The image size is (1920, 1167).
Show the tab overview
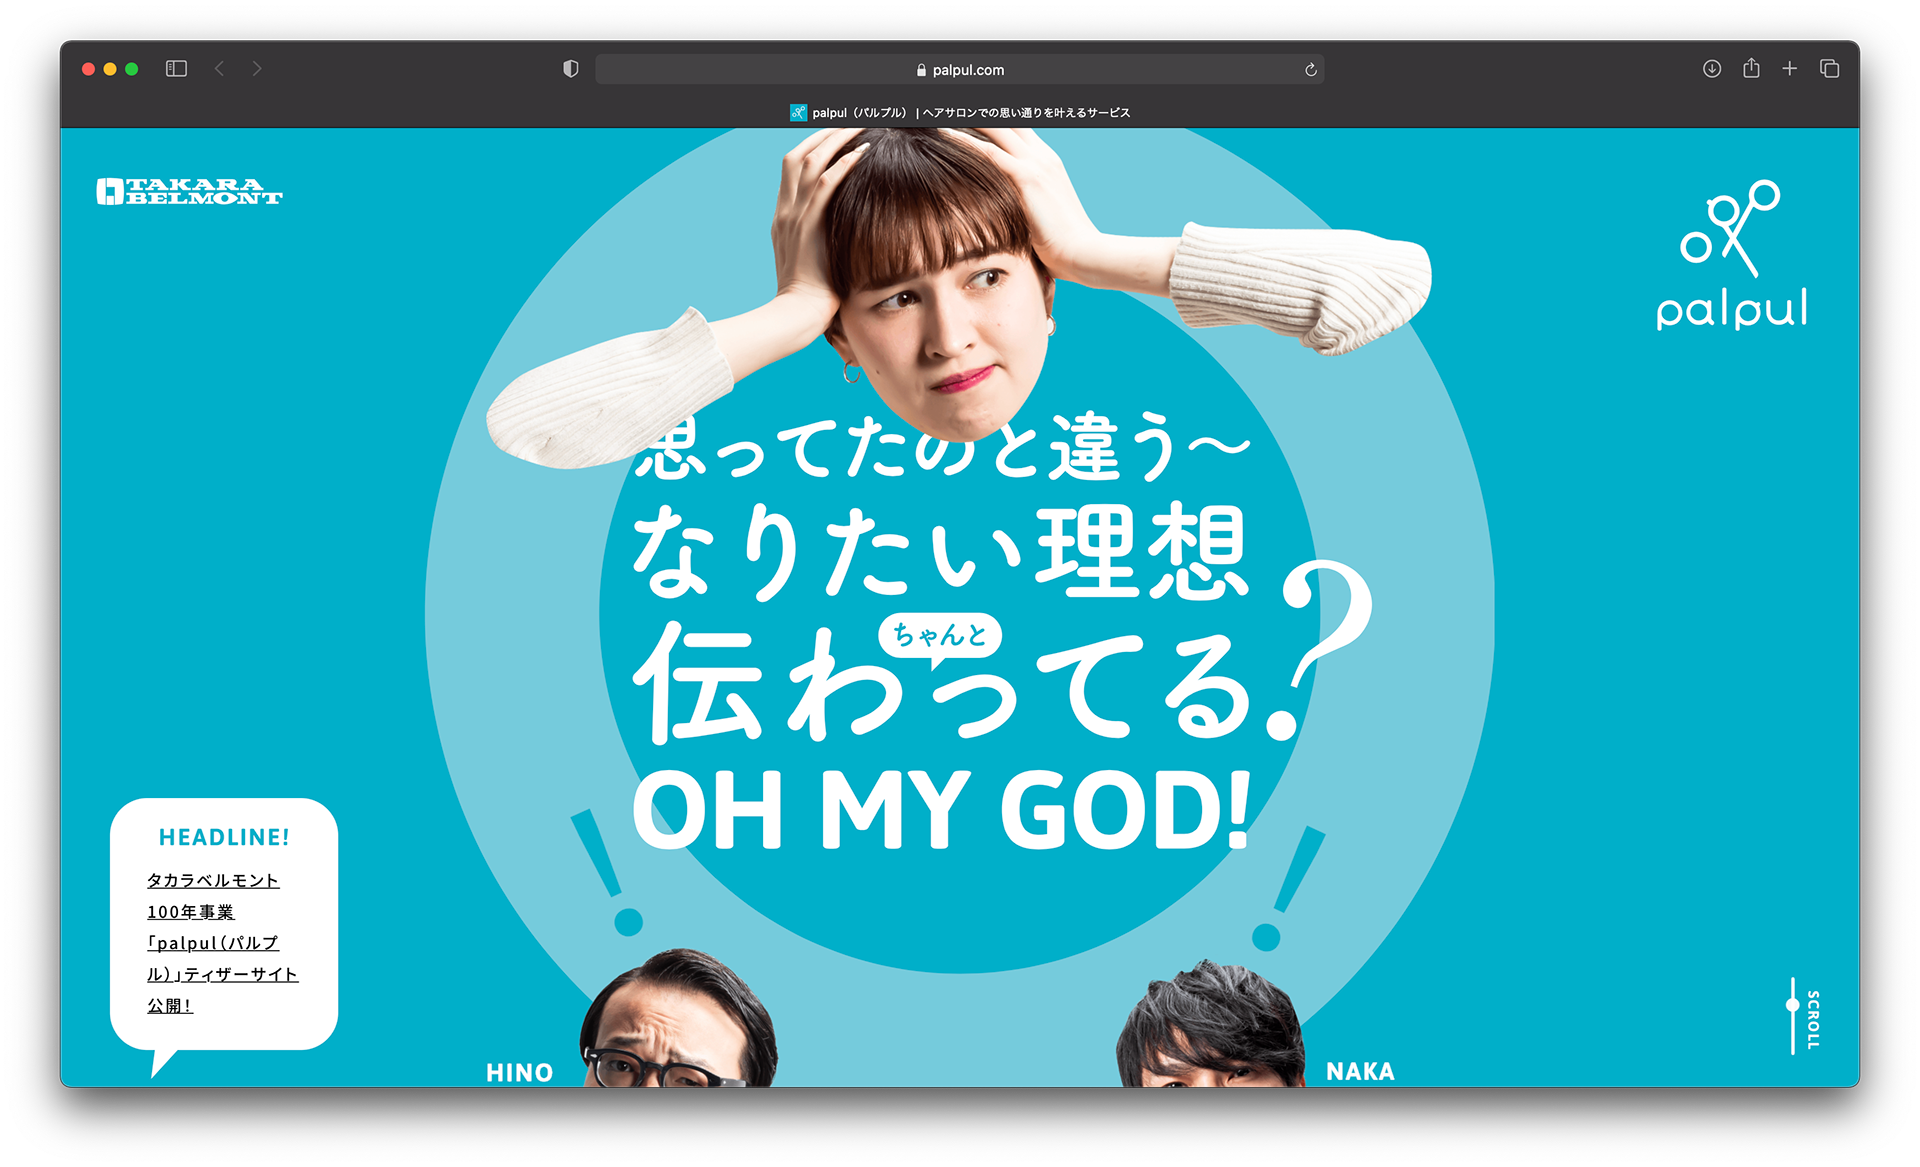click(x=1829, y=68)
